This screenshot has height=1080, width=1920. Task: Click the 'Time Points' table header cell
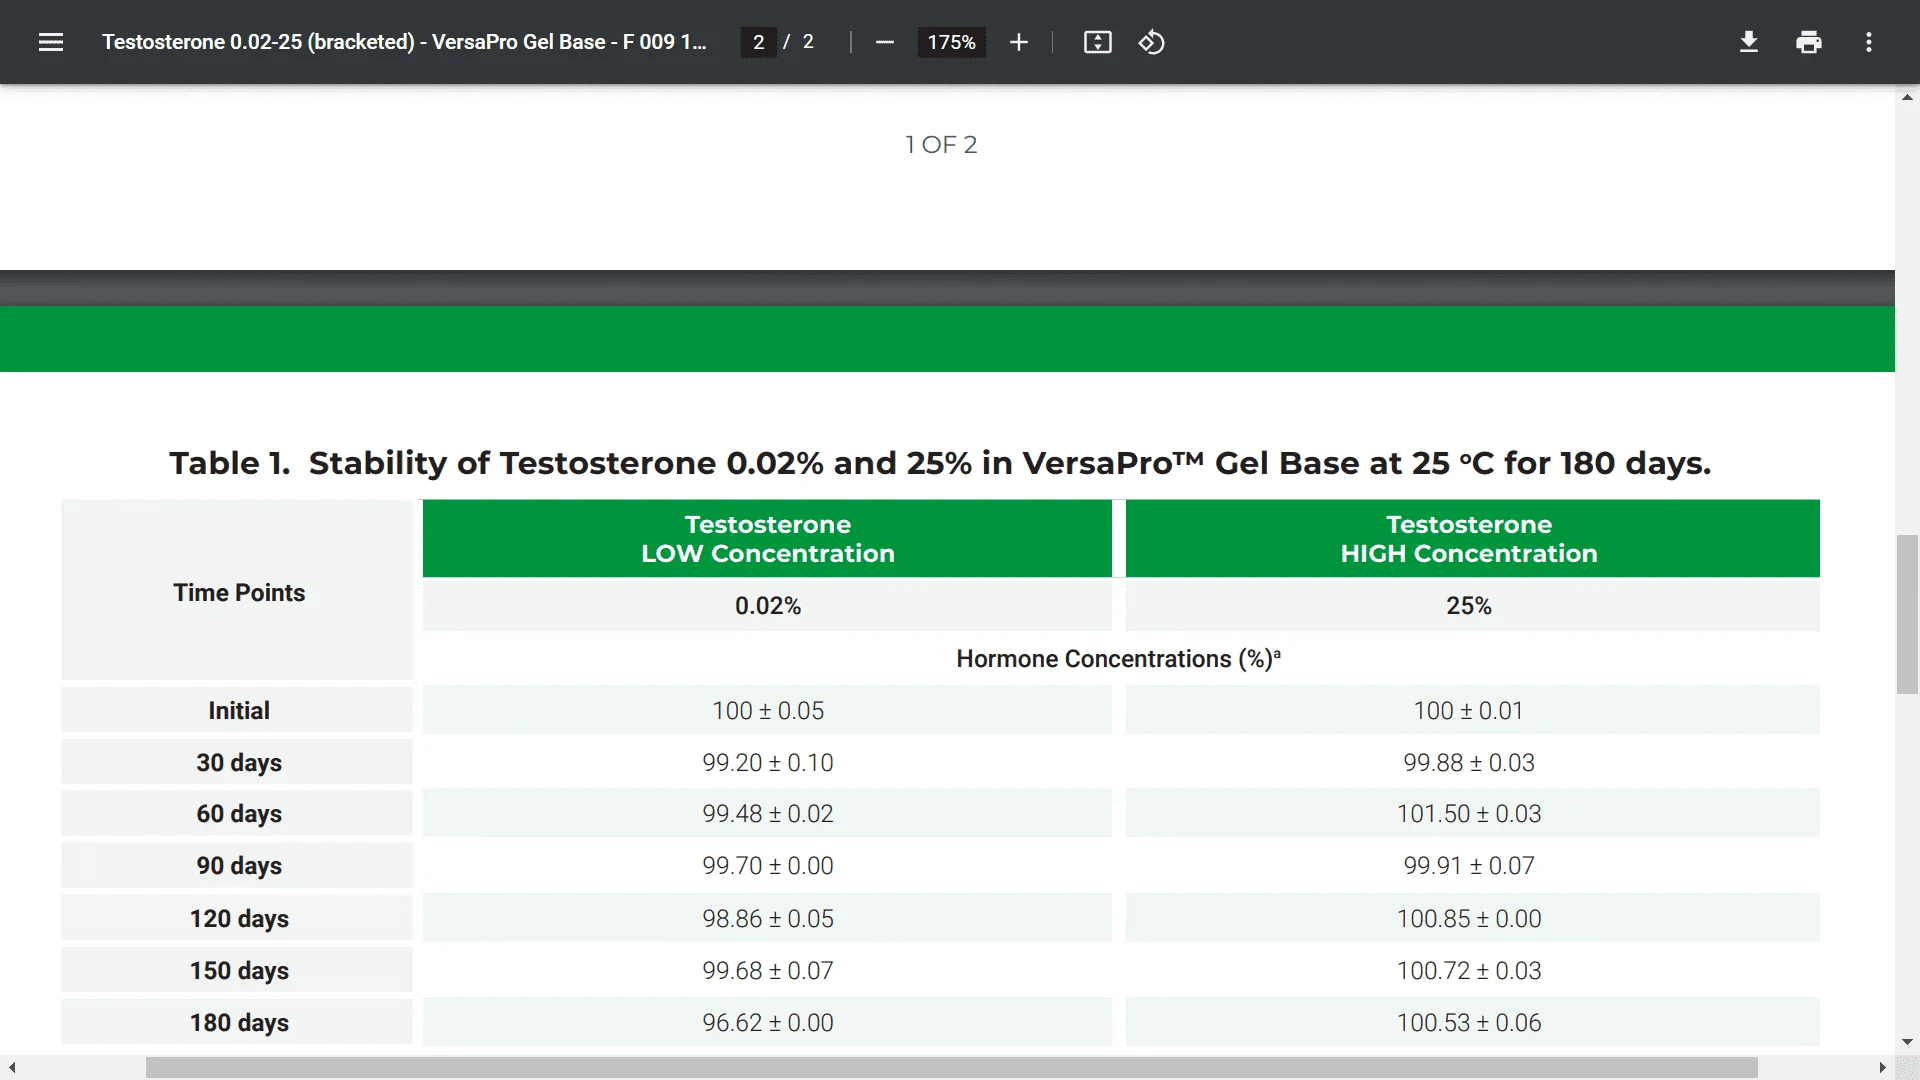tap(238, 592)
